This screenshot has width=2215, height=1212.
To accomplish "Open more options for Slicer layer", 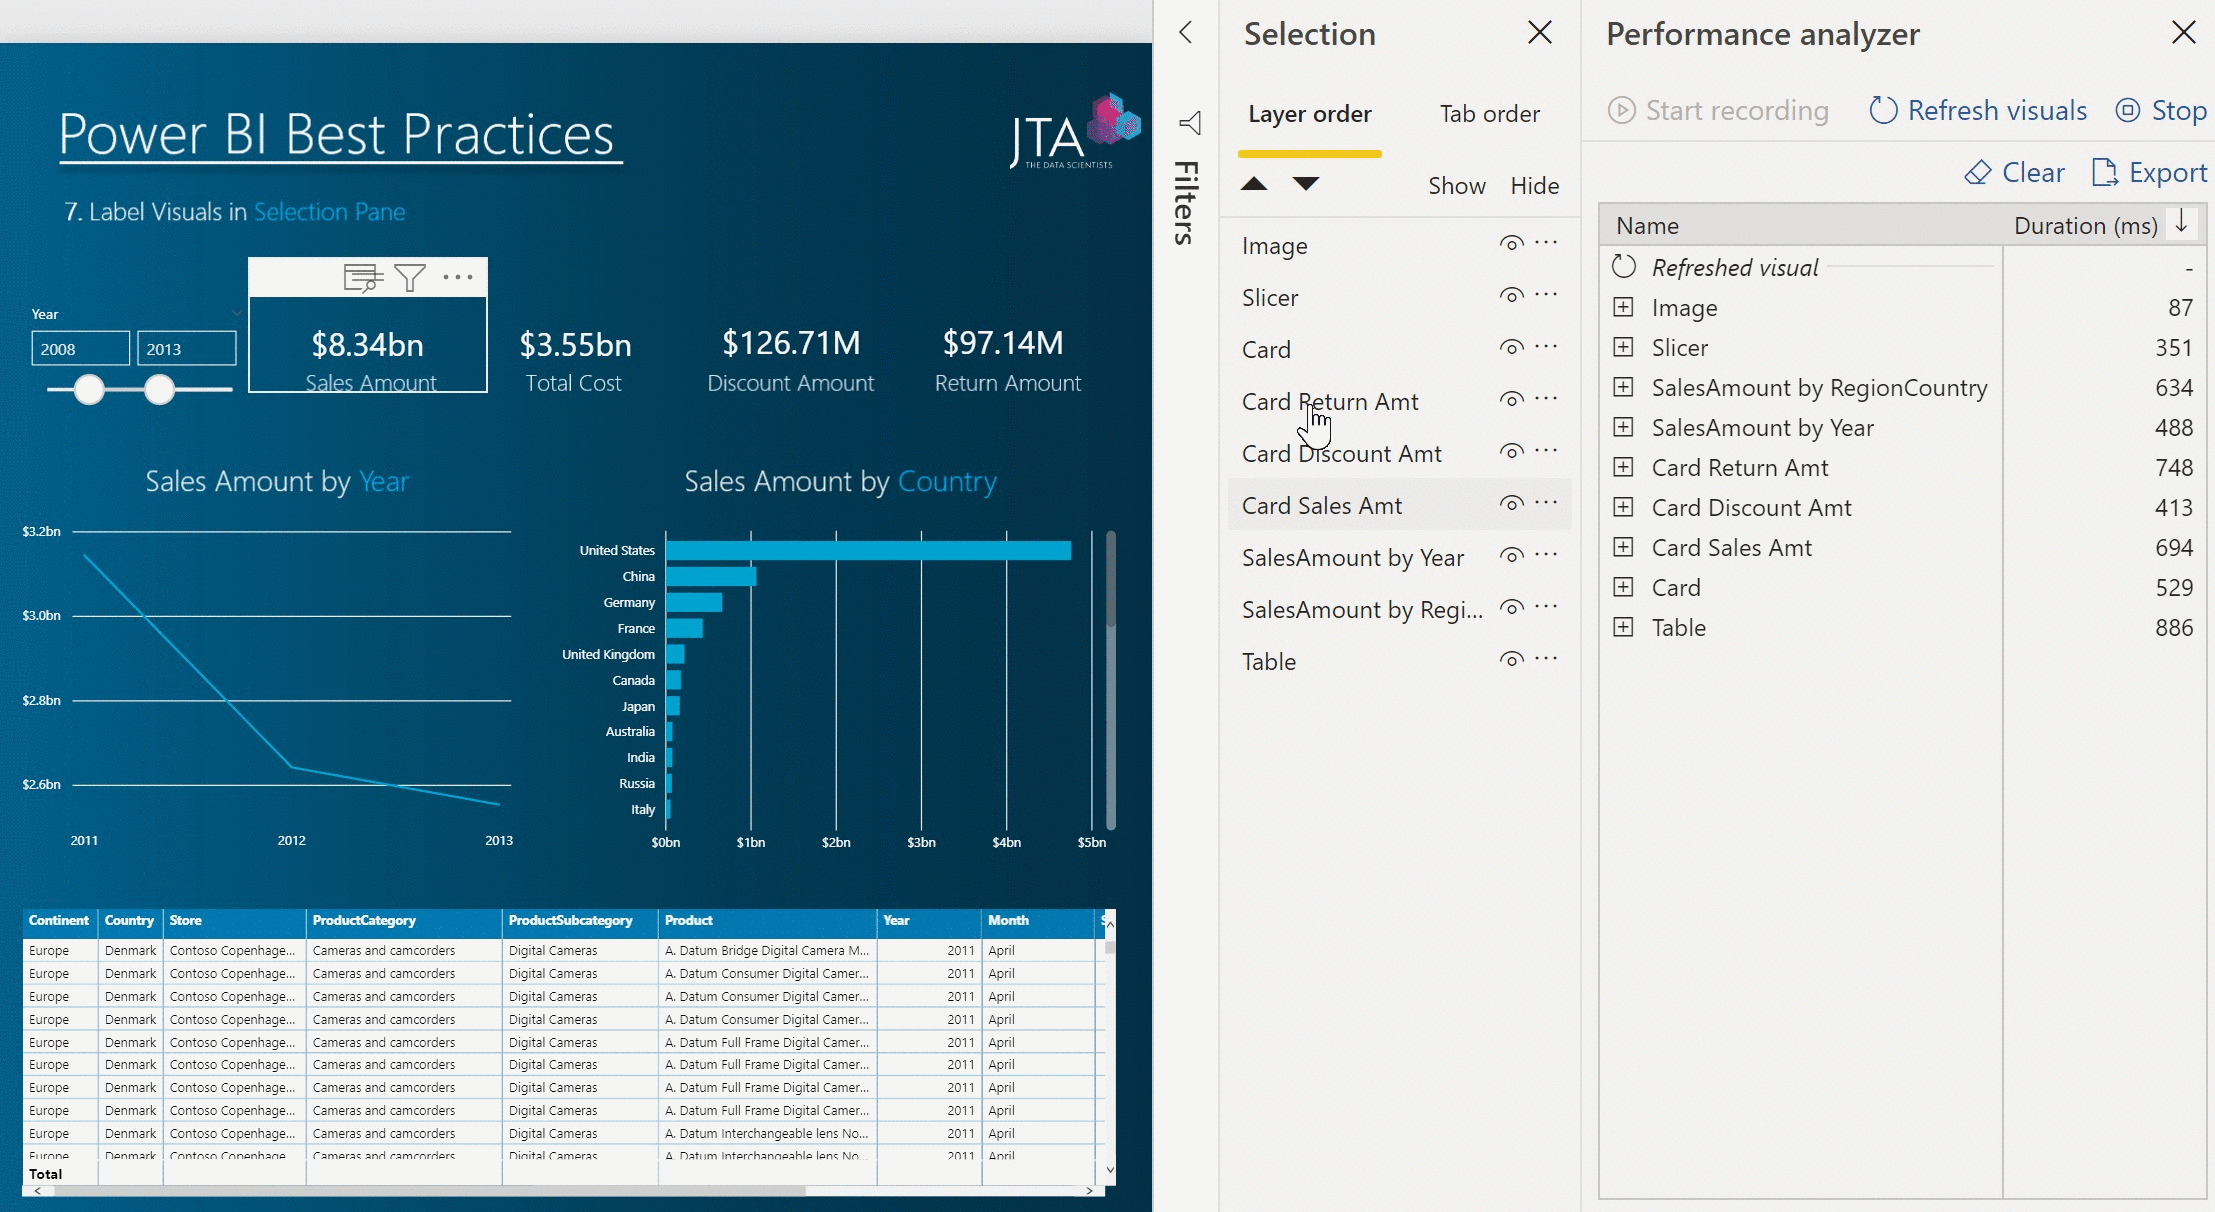I will point(1546,295).
